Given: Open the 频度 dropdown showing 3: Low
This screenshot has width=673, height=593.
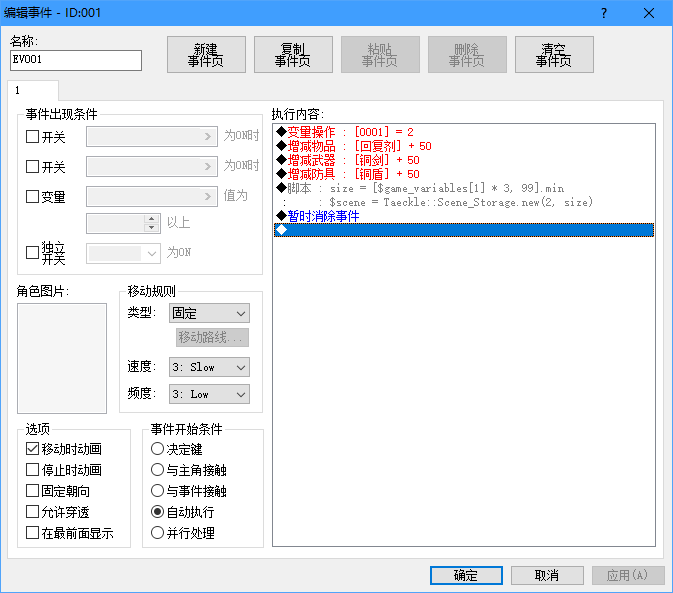Looking at the screenshot, I should click(209, 394).
